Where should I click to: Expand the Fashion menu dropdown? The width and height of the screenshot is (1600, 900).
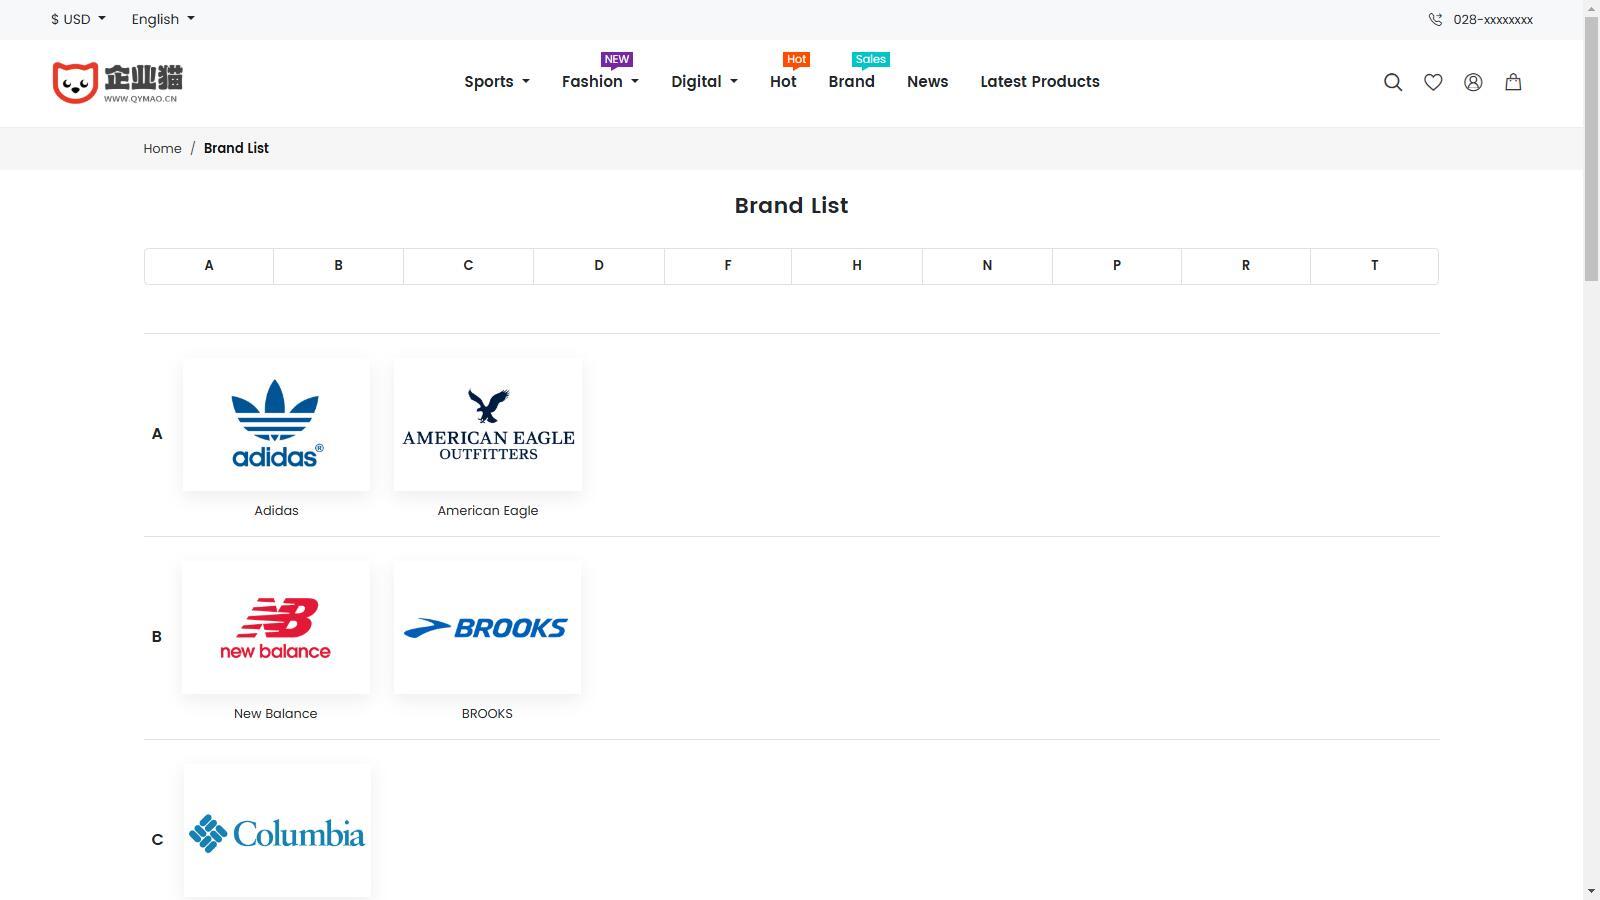click(600, 82)
